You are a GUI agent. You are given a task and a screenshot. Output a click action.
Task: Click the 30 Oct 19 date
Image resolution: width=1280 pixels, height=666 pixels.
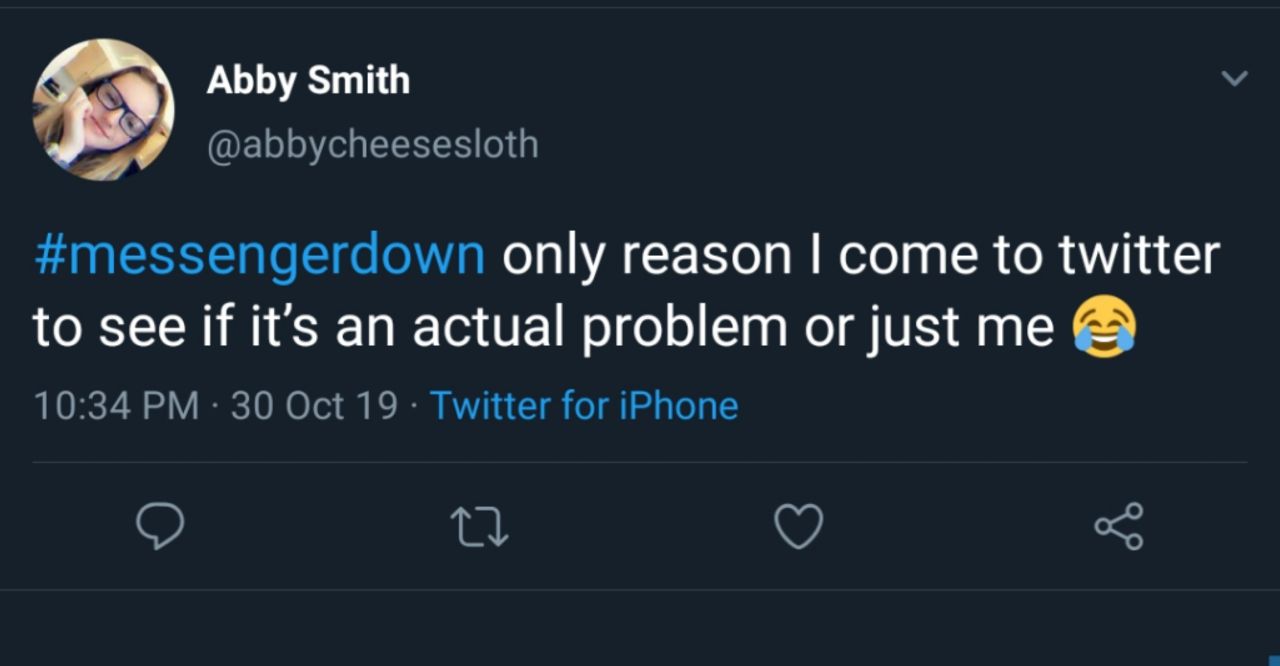coord(314,406)
